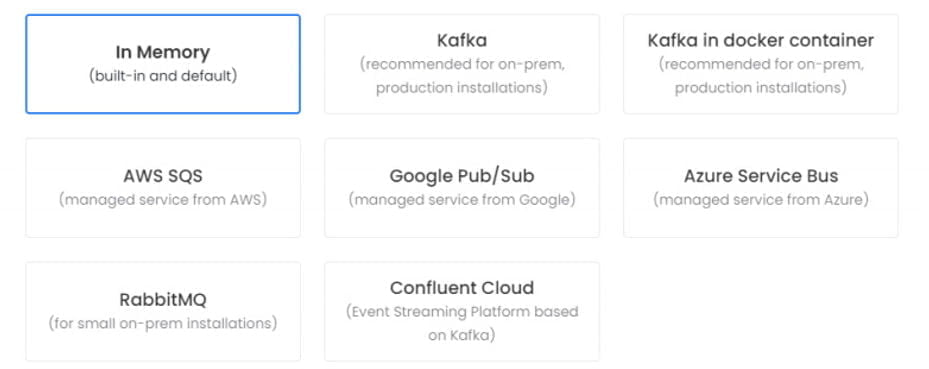
Task: Select the Confluent Cloud card
Action: (462, 312)
